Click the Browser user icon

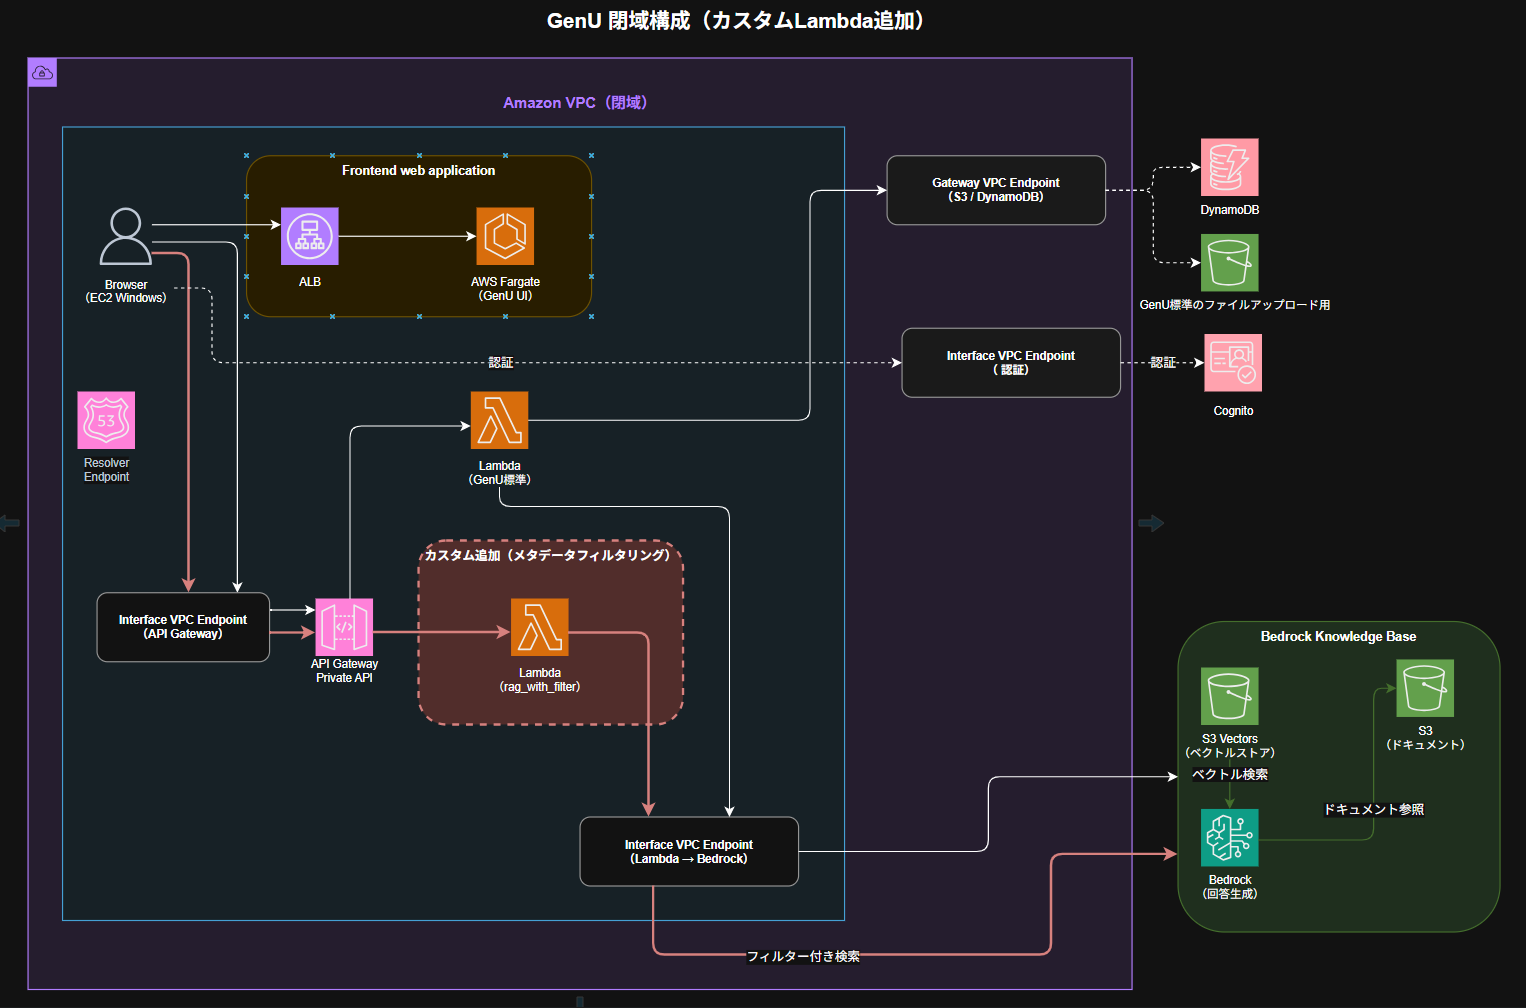(x=126, y=237)
